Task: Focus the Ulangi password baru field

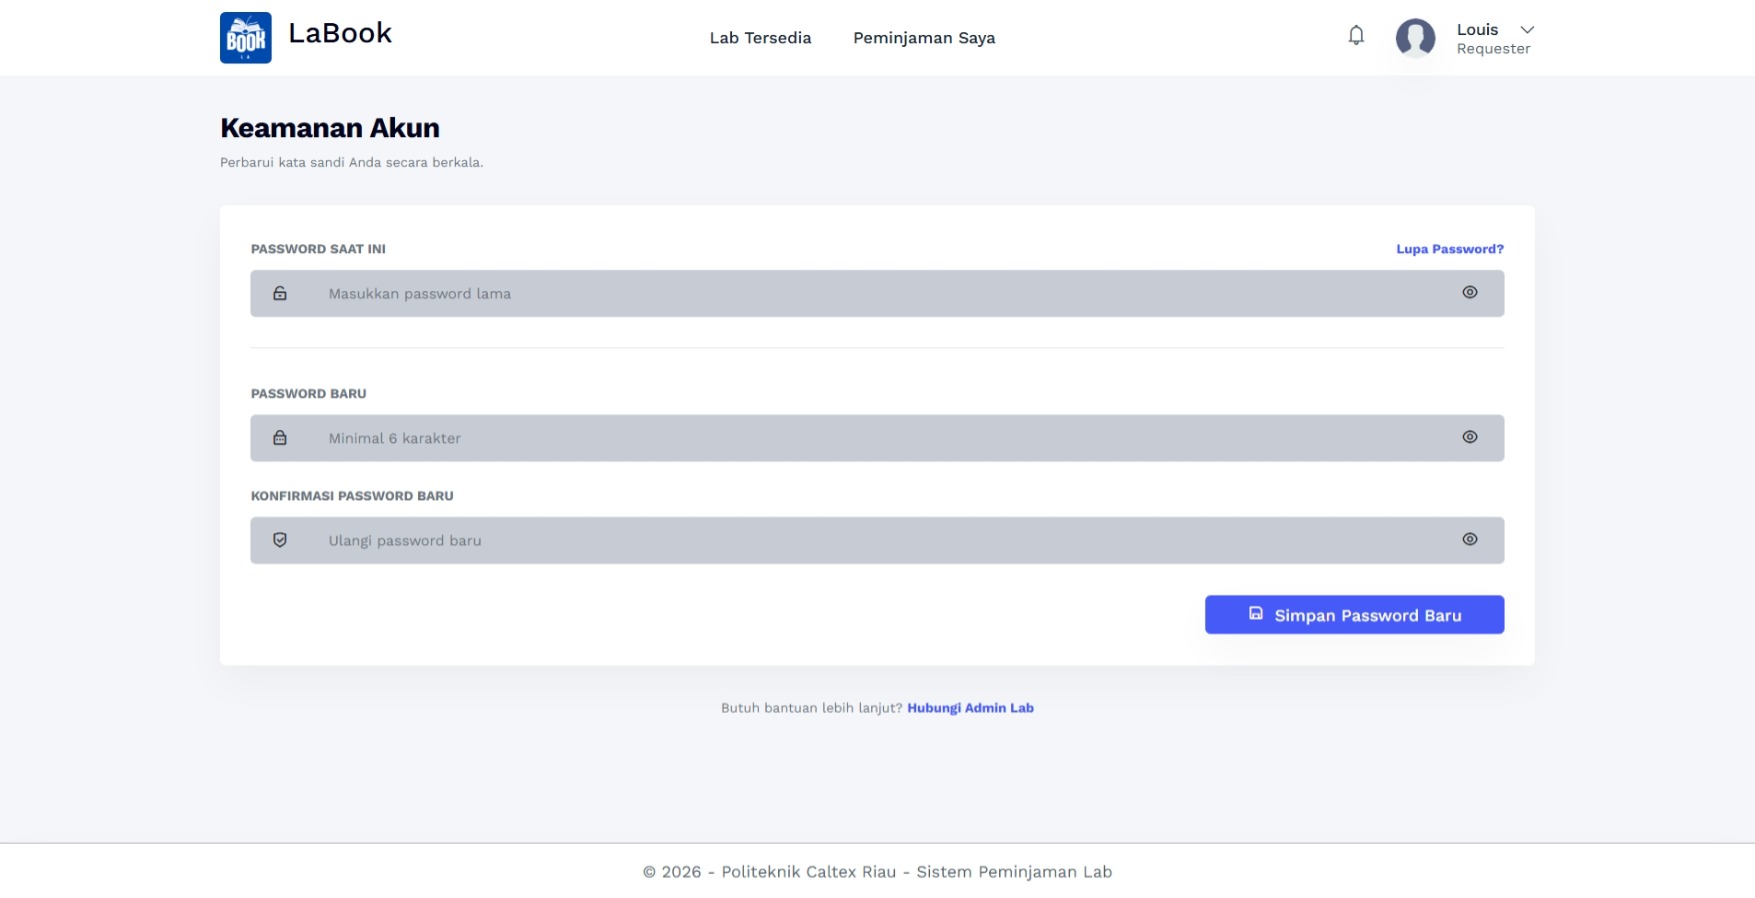Action: pyautogui.click(x=877, y=540)
